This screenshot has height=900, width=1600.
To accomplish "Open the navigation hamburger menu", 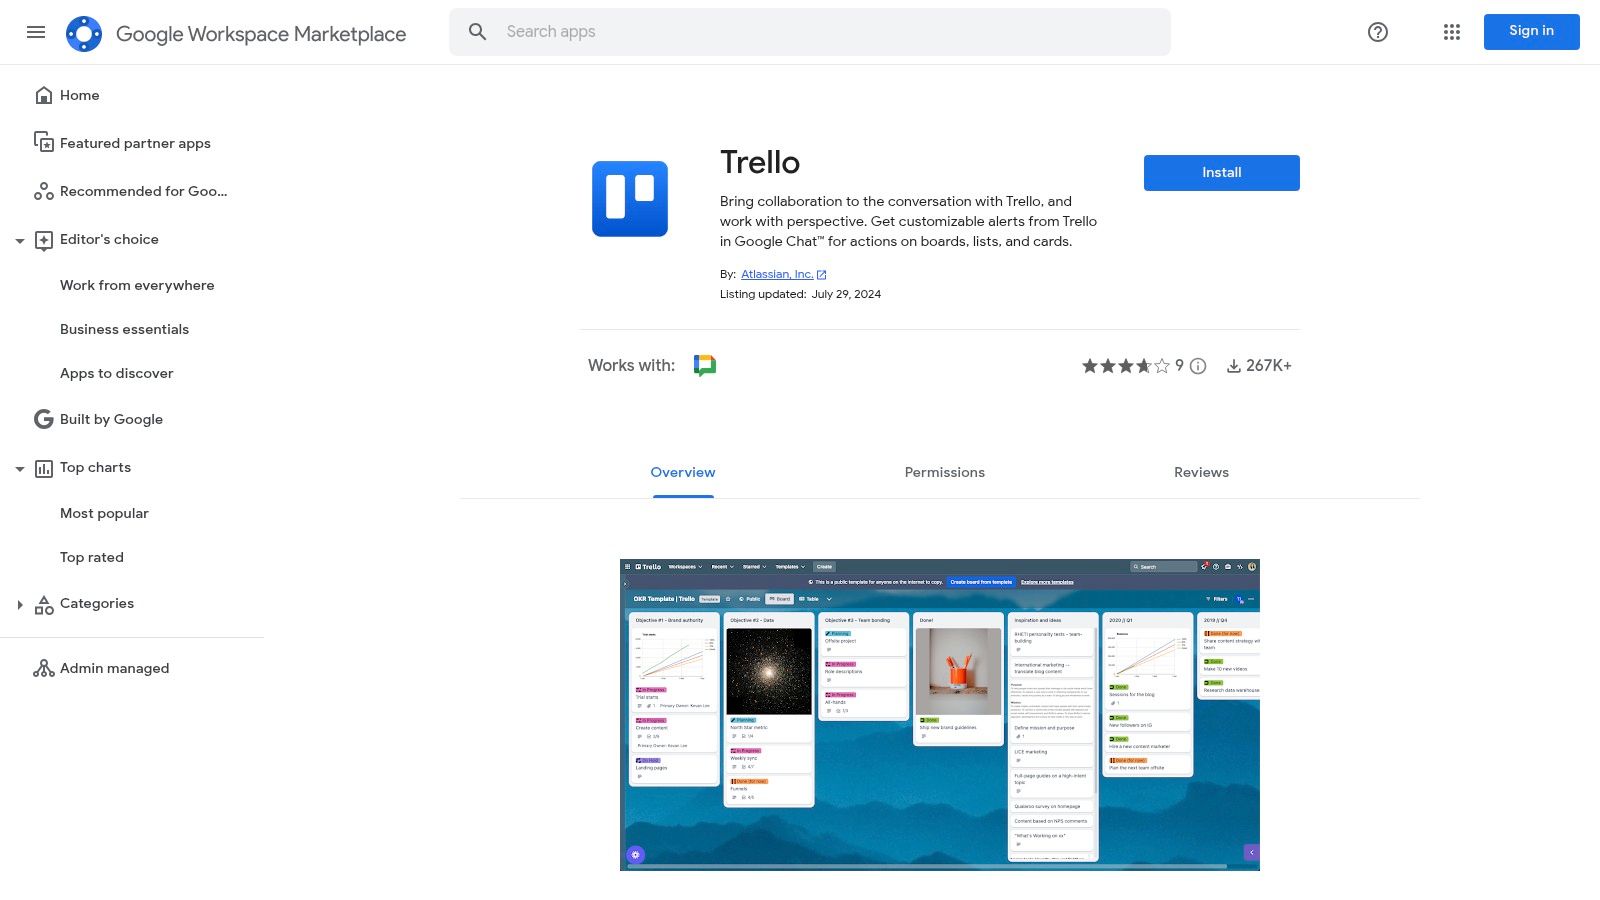I will click(36, 32).
